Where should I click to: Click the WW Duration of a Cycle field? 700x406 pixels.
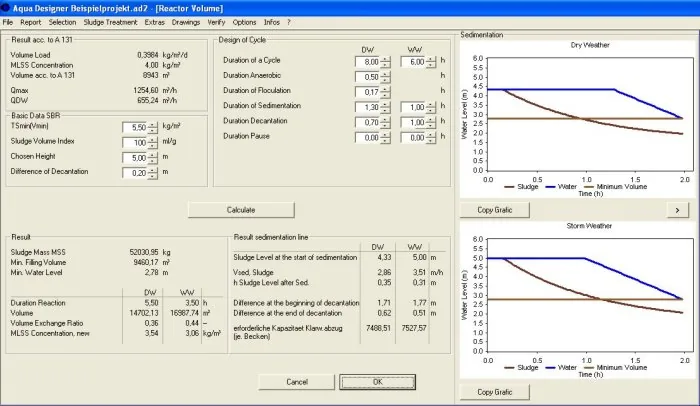tap(413, 62)
